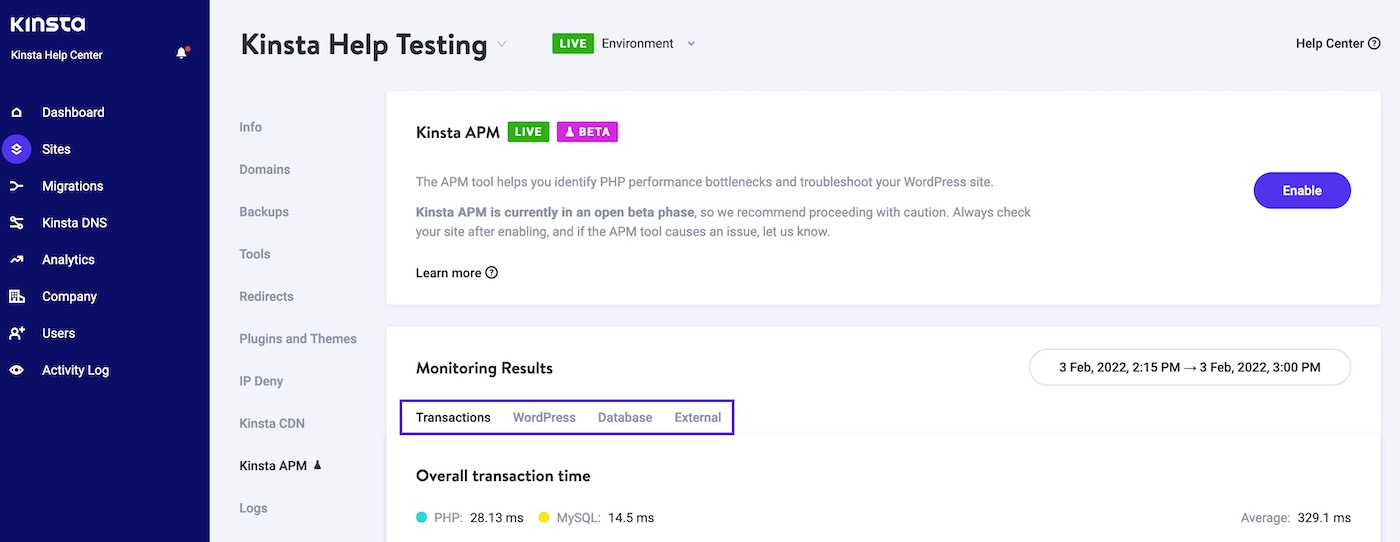This screenshot has width=1400, height=542.
Task: Open Users in the sidebar
Action: tap(58, 333)
